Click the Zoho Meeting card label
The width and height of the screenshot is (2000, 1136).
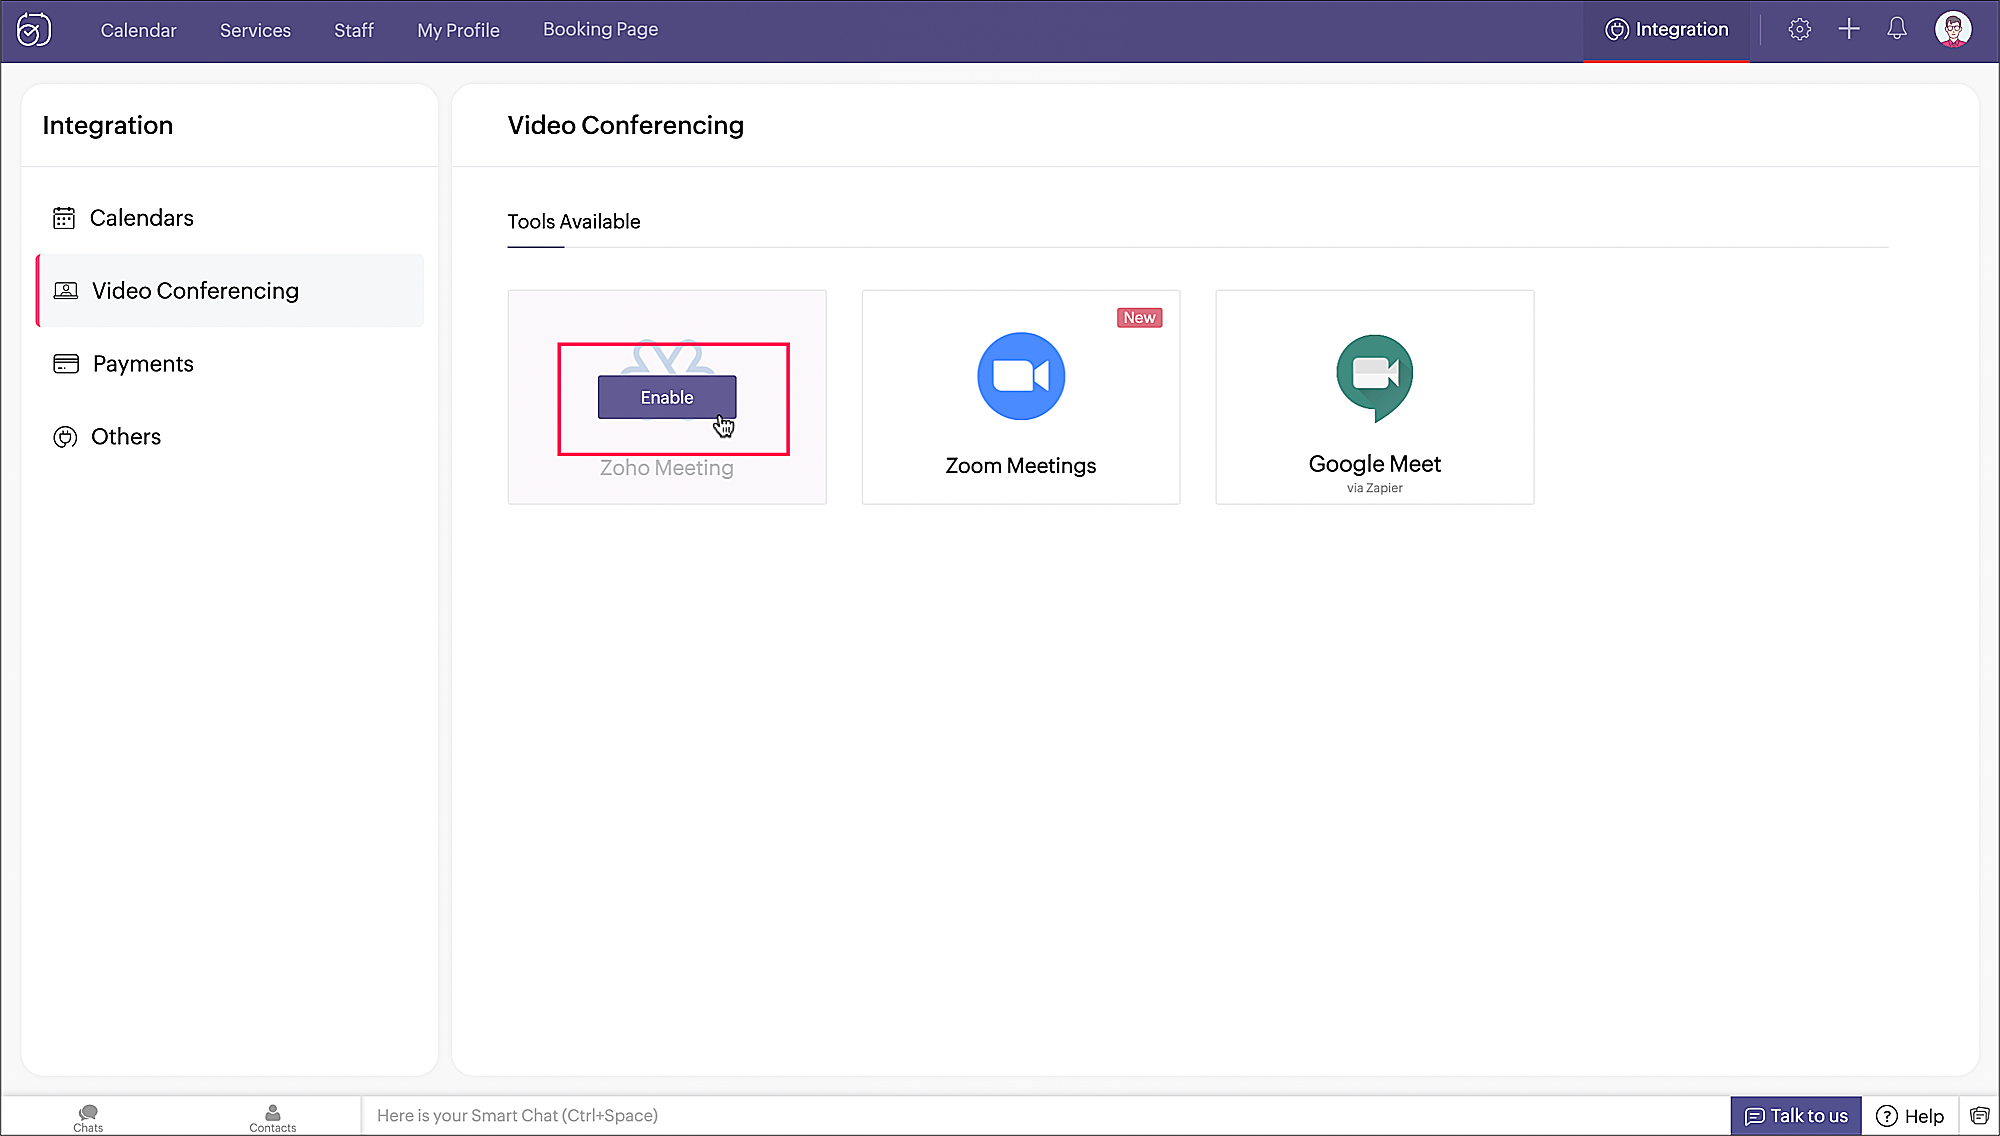(x=666, y=468)
